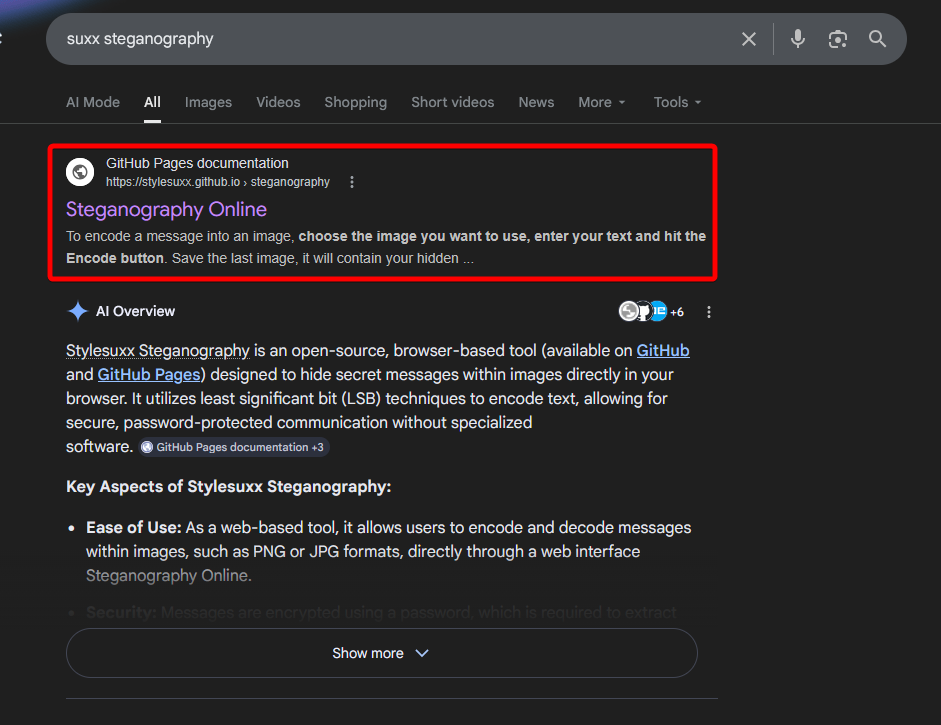Expand the Tools dropdown
Screen dimensions: 941x725
[678, 102]
